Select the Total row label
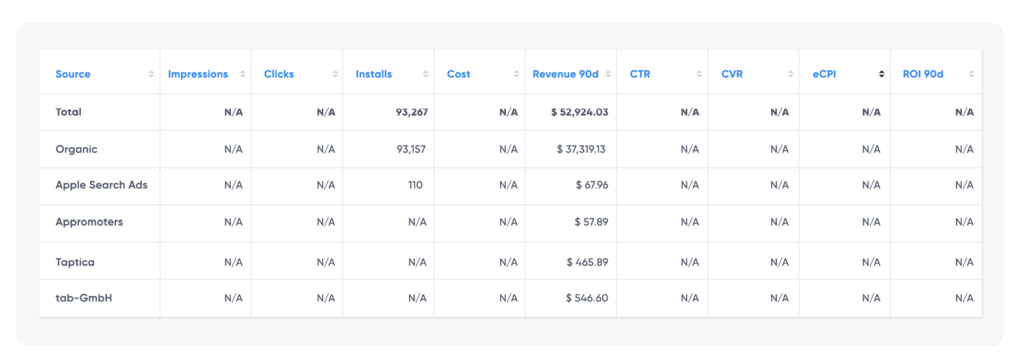Viewport: 1024px width, 362px height. [x=69, y=112]
